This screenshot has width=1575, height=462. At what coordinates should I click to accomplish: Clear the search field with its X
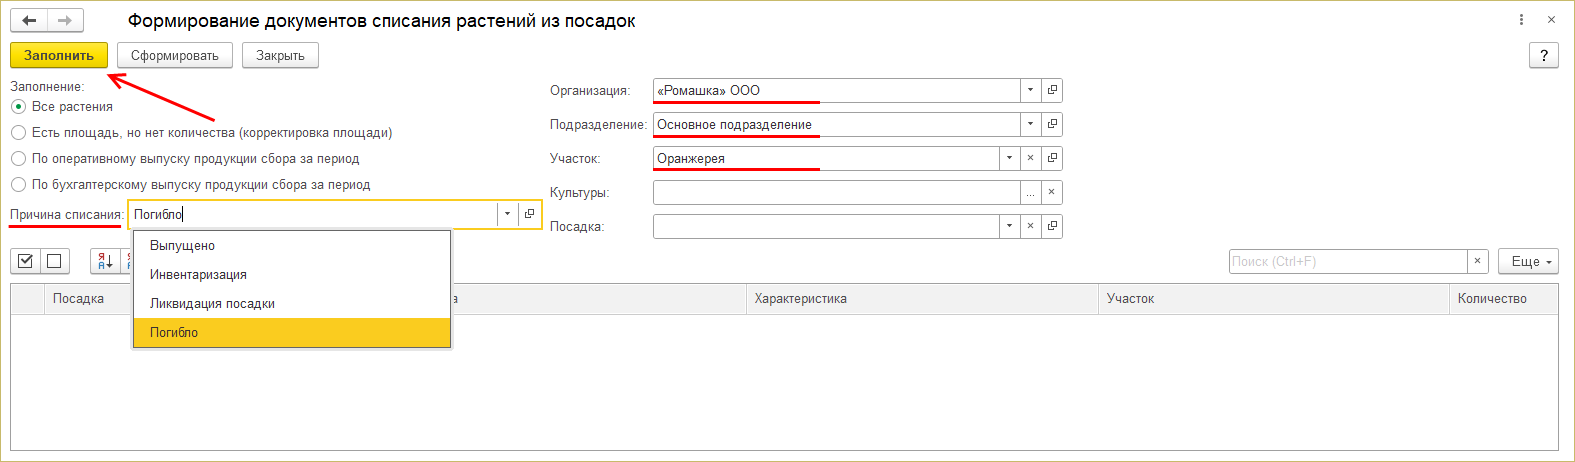[1478, 261]
